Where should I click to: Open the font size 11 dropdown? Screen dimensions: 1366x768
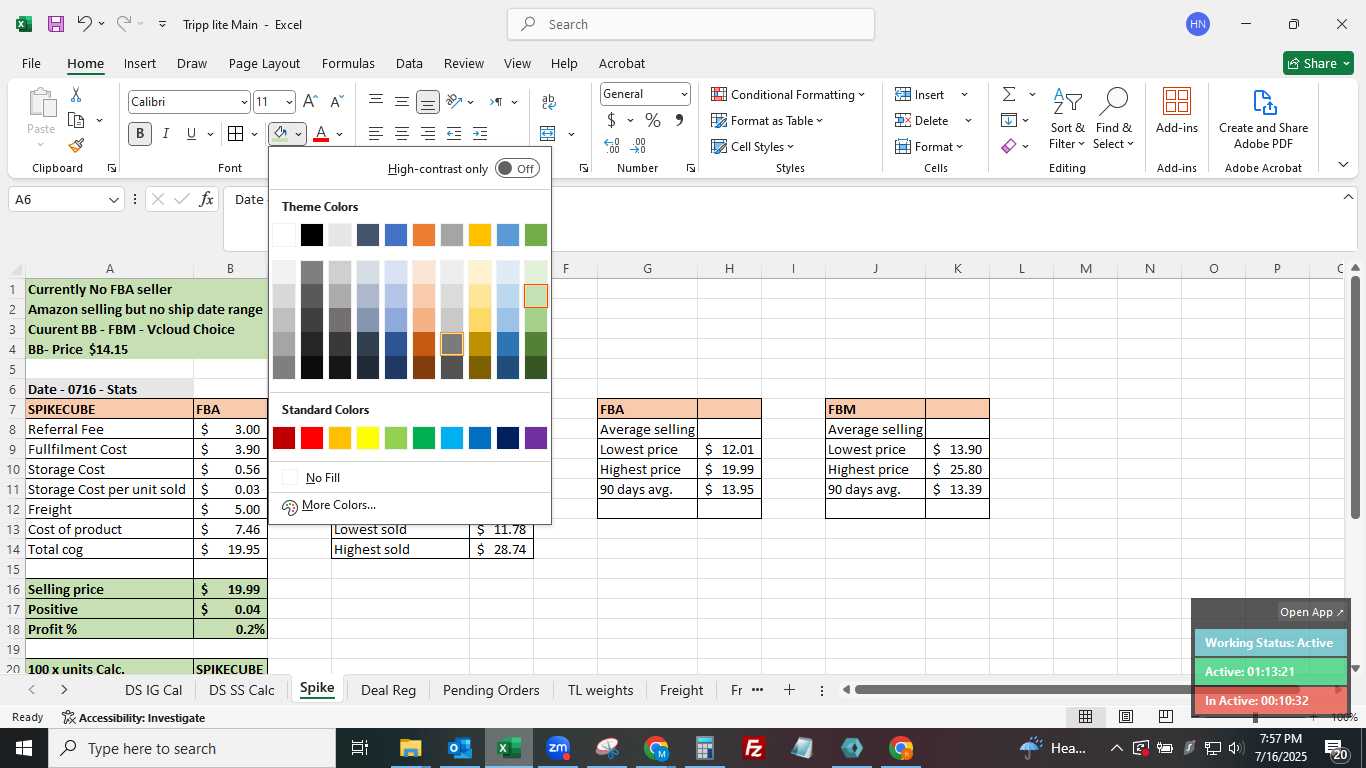pyautogui.click(x=289, y=102)
